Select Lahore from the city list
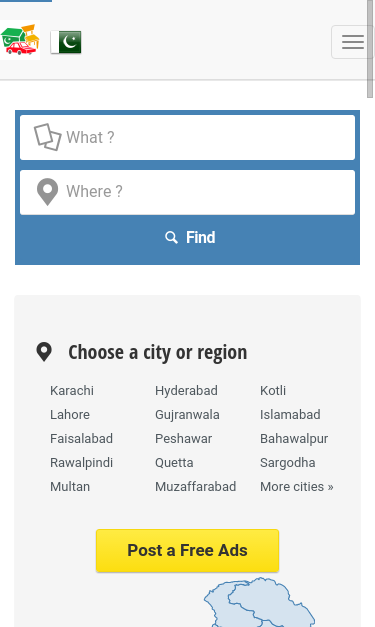The height and width of the screenshot is (627, 375). [70, 415]
